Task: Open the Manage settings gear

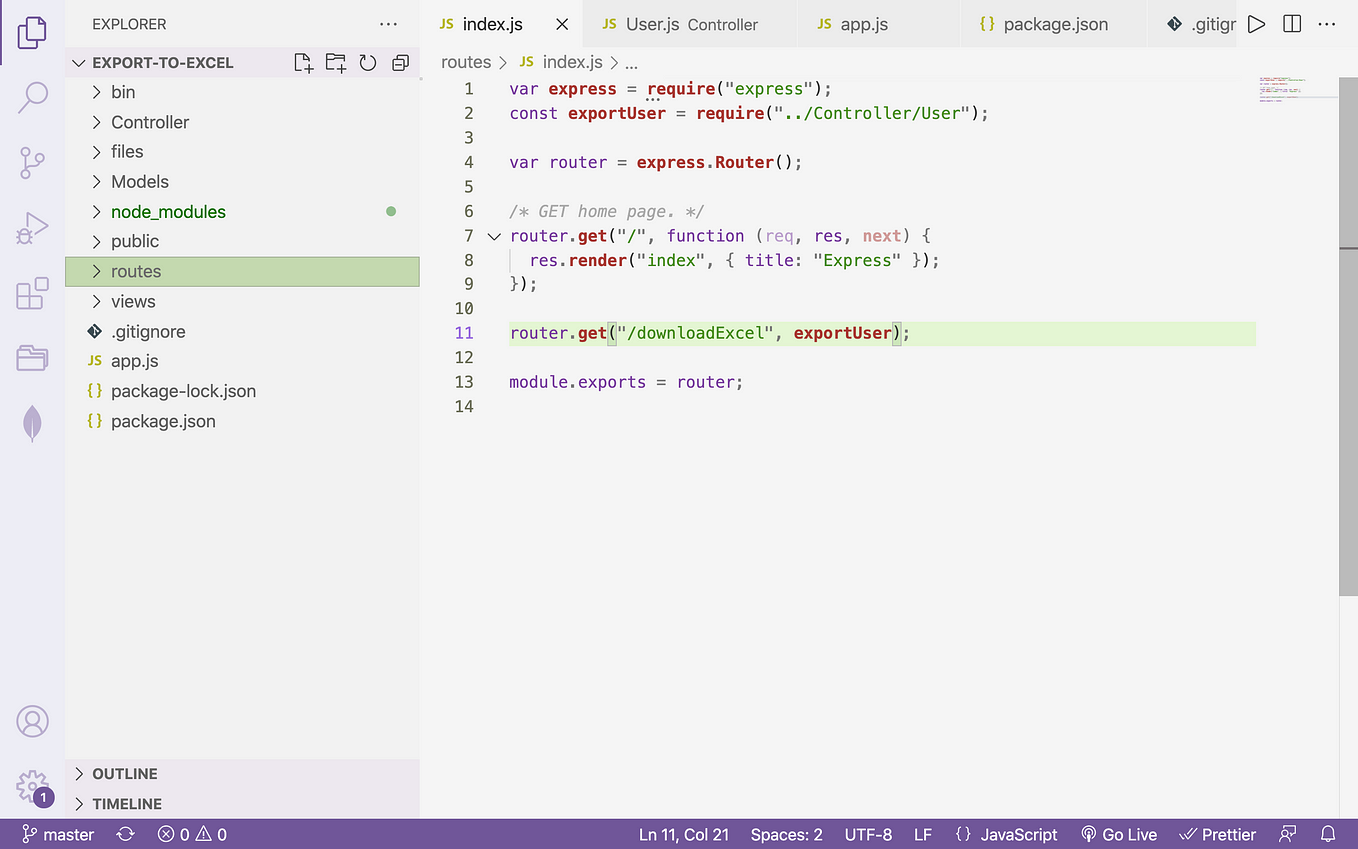Action: coord(33,787)
